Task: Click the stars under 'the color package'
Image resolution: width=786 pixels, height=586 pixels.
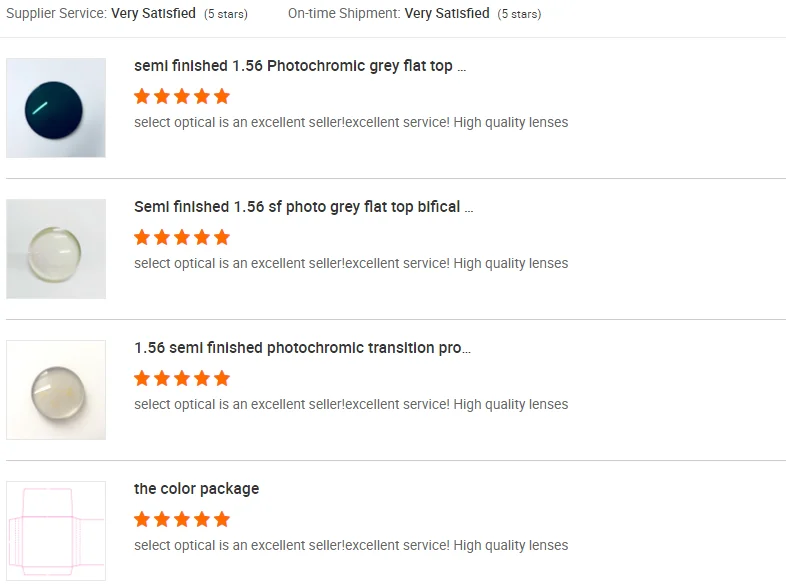Action: [x=182, y=519]
